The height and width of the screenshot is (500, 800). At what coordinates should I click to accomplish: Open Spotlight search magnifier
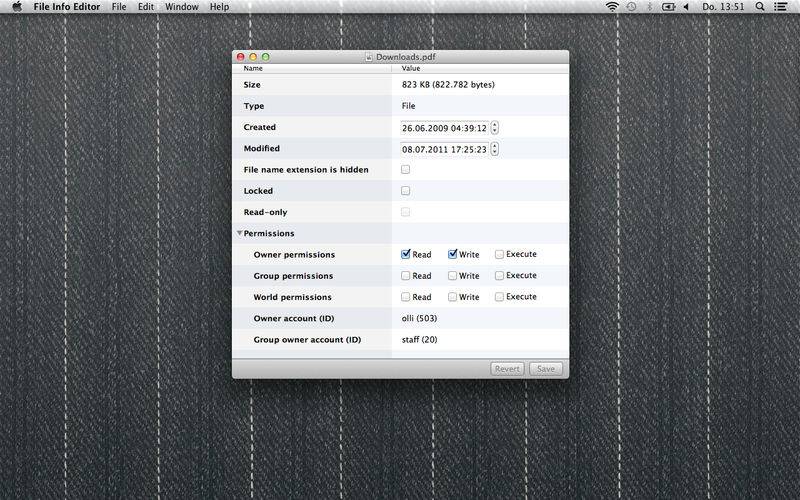[760, 7]
